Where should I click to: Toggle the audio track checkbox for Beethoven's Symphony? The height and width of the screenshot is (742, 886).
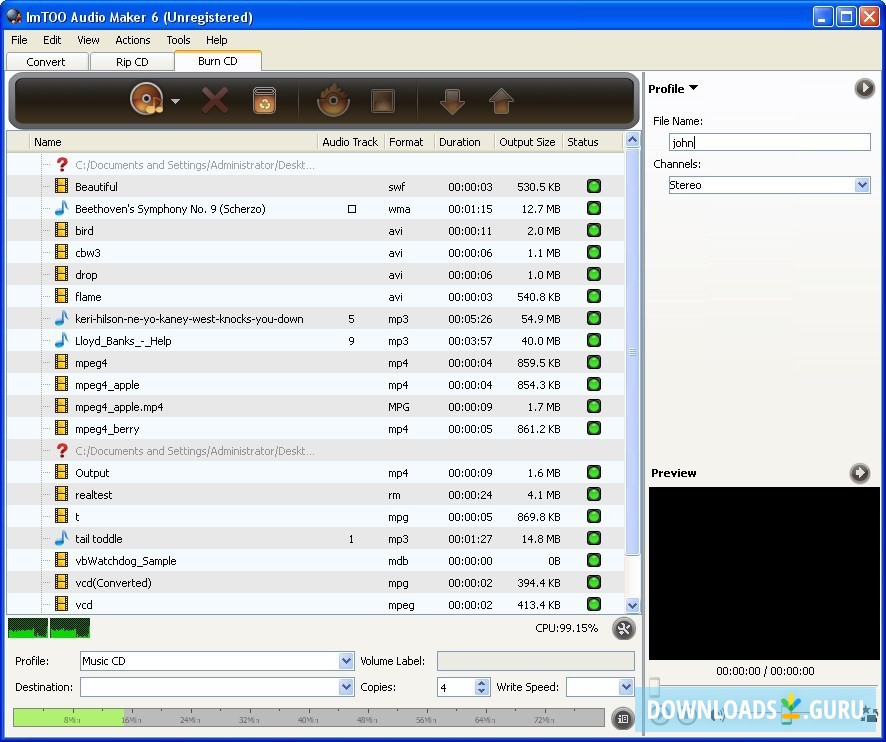click(352, 209)
